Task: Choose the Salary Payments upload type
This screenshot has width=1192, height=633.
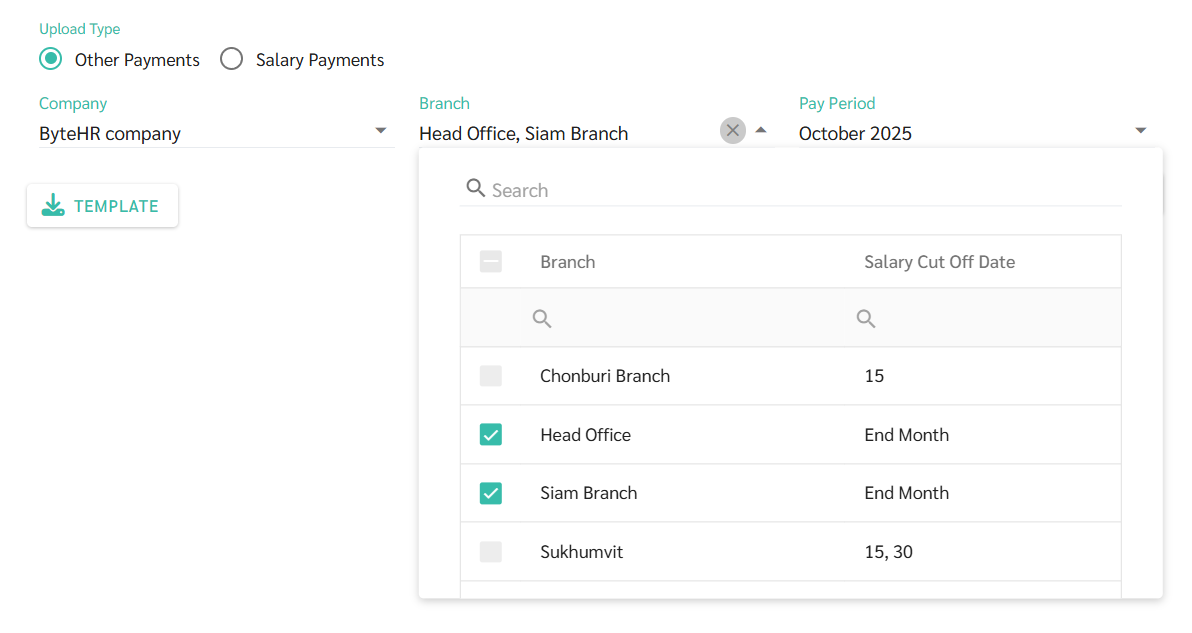Action: point(232,59)
